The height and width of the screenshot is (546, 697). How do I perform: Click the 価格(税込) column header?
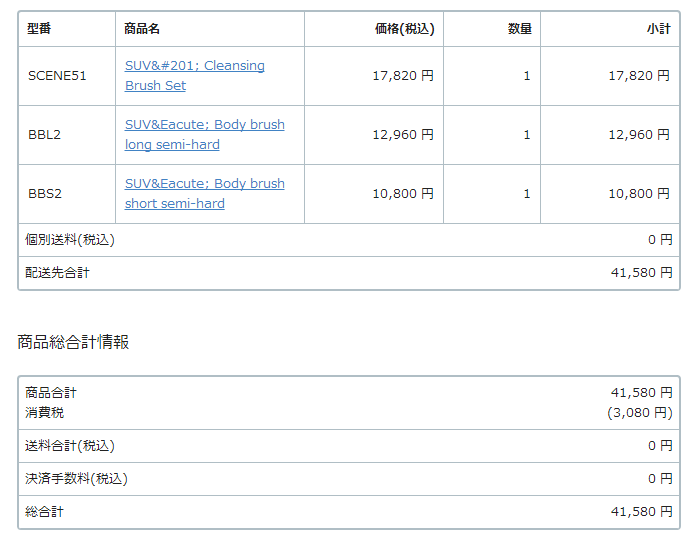pos(404,29)
